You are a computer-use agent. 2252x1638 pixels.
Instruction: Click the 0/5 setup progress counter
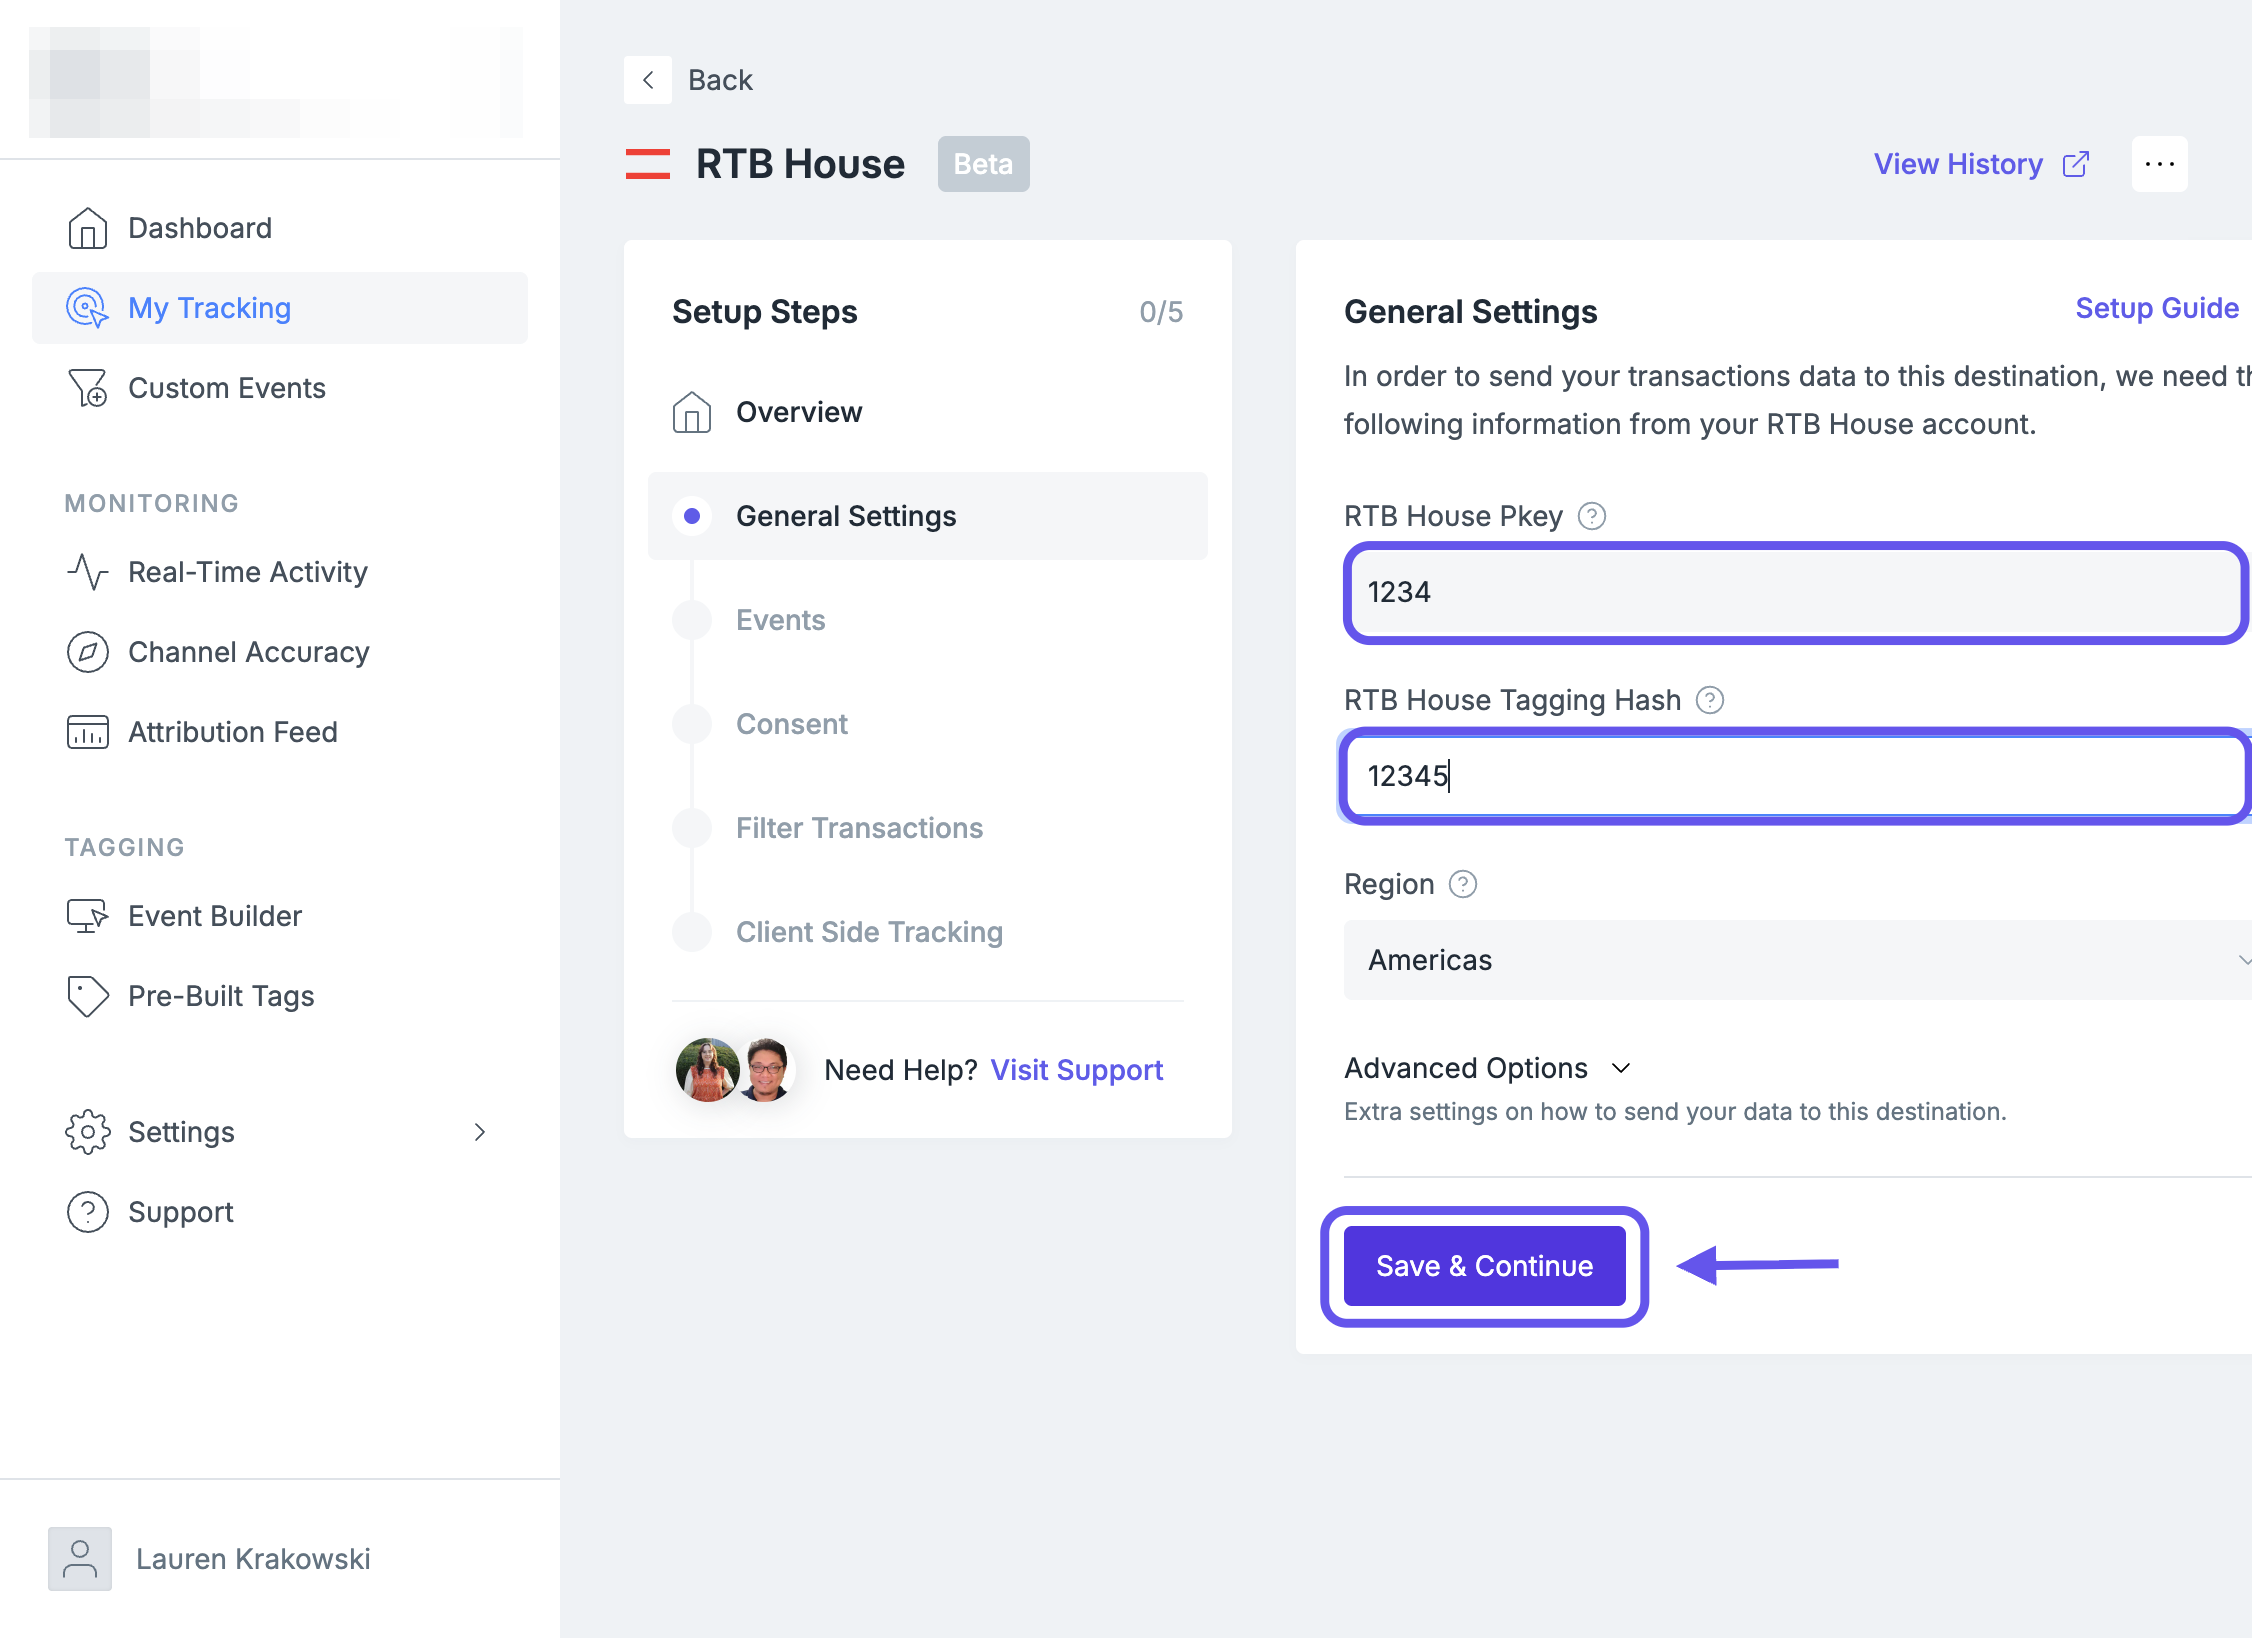(1161, 312)
